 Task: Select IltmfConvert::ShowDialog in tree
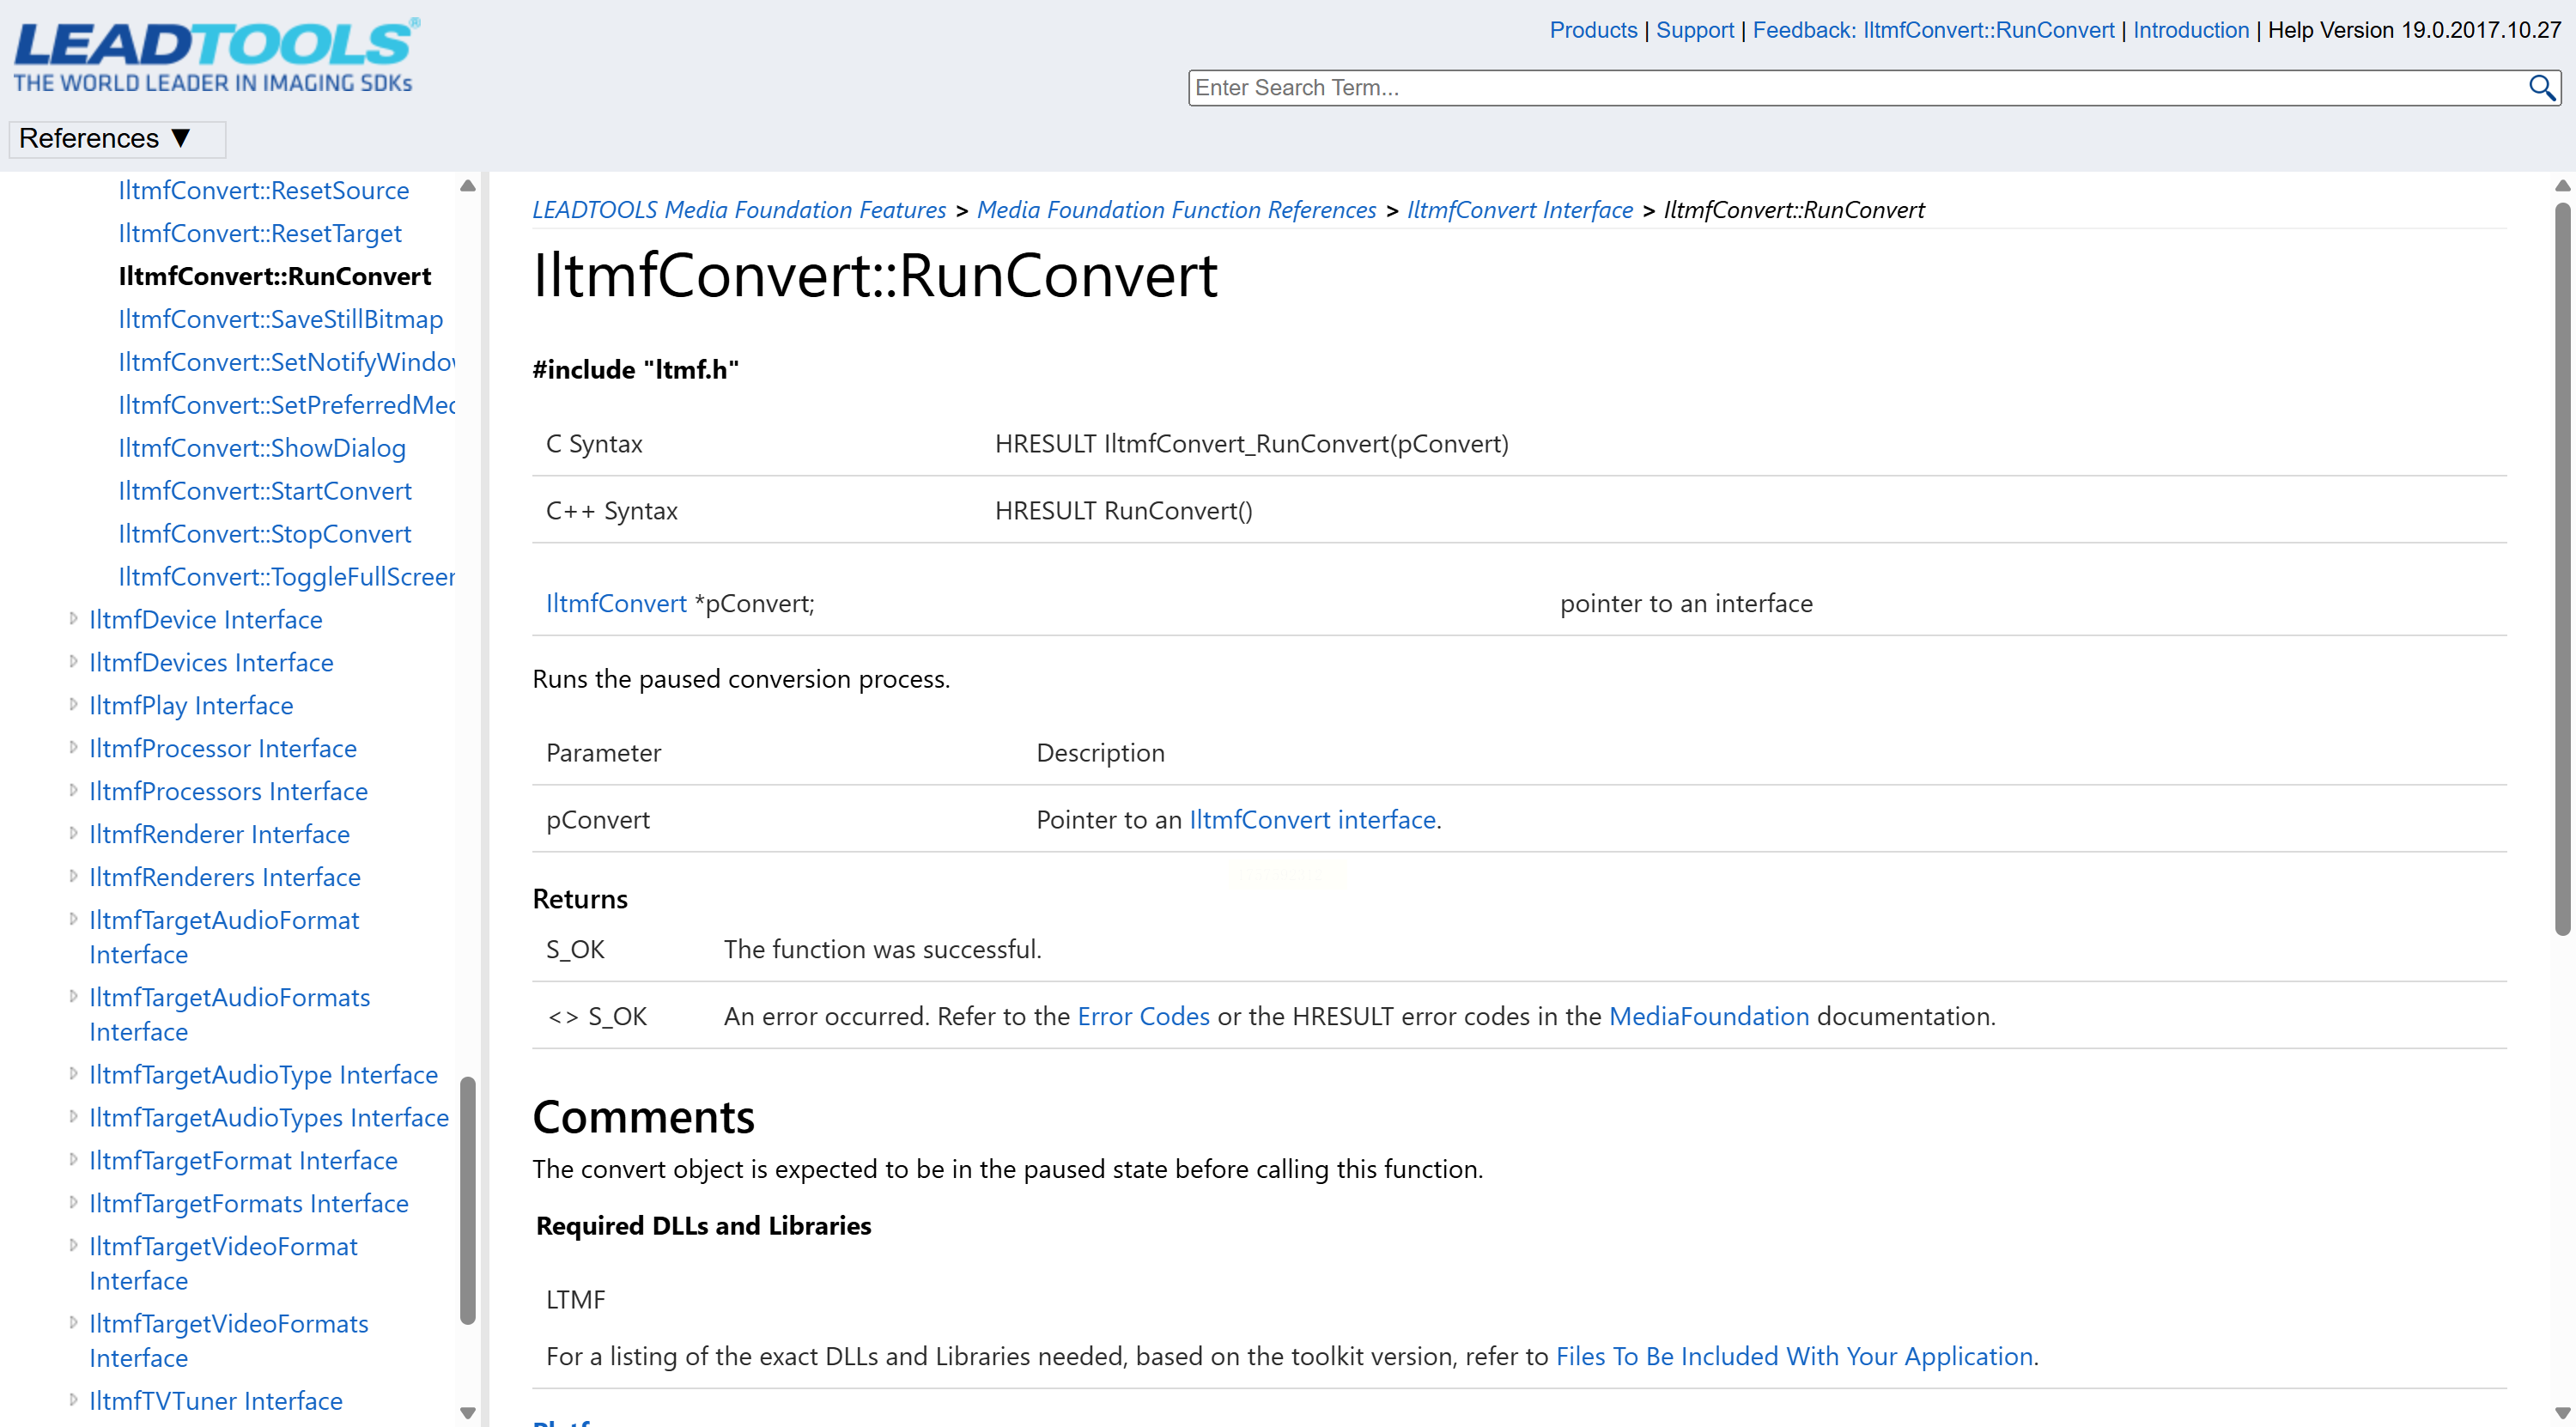click(x=262, y=448)
